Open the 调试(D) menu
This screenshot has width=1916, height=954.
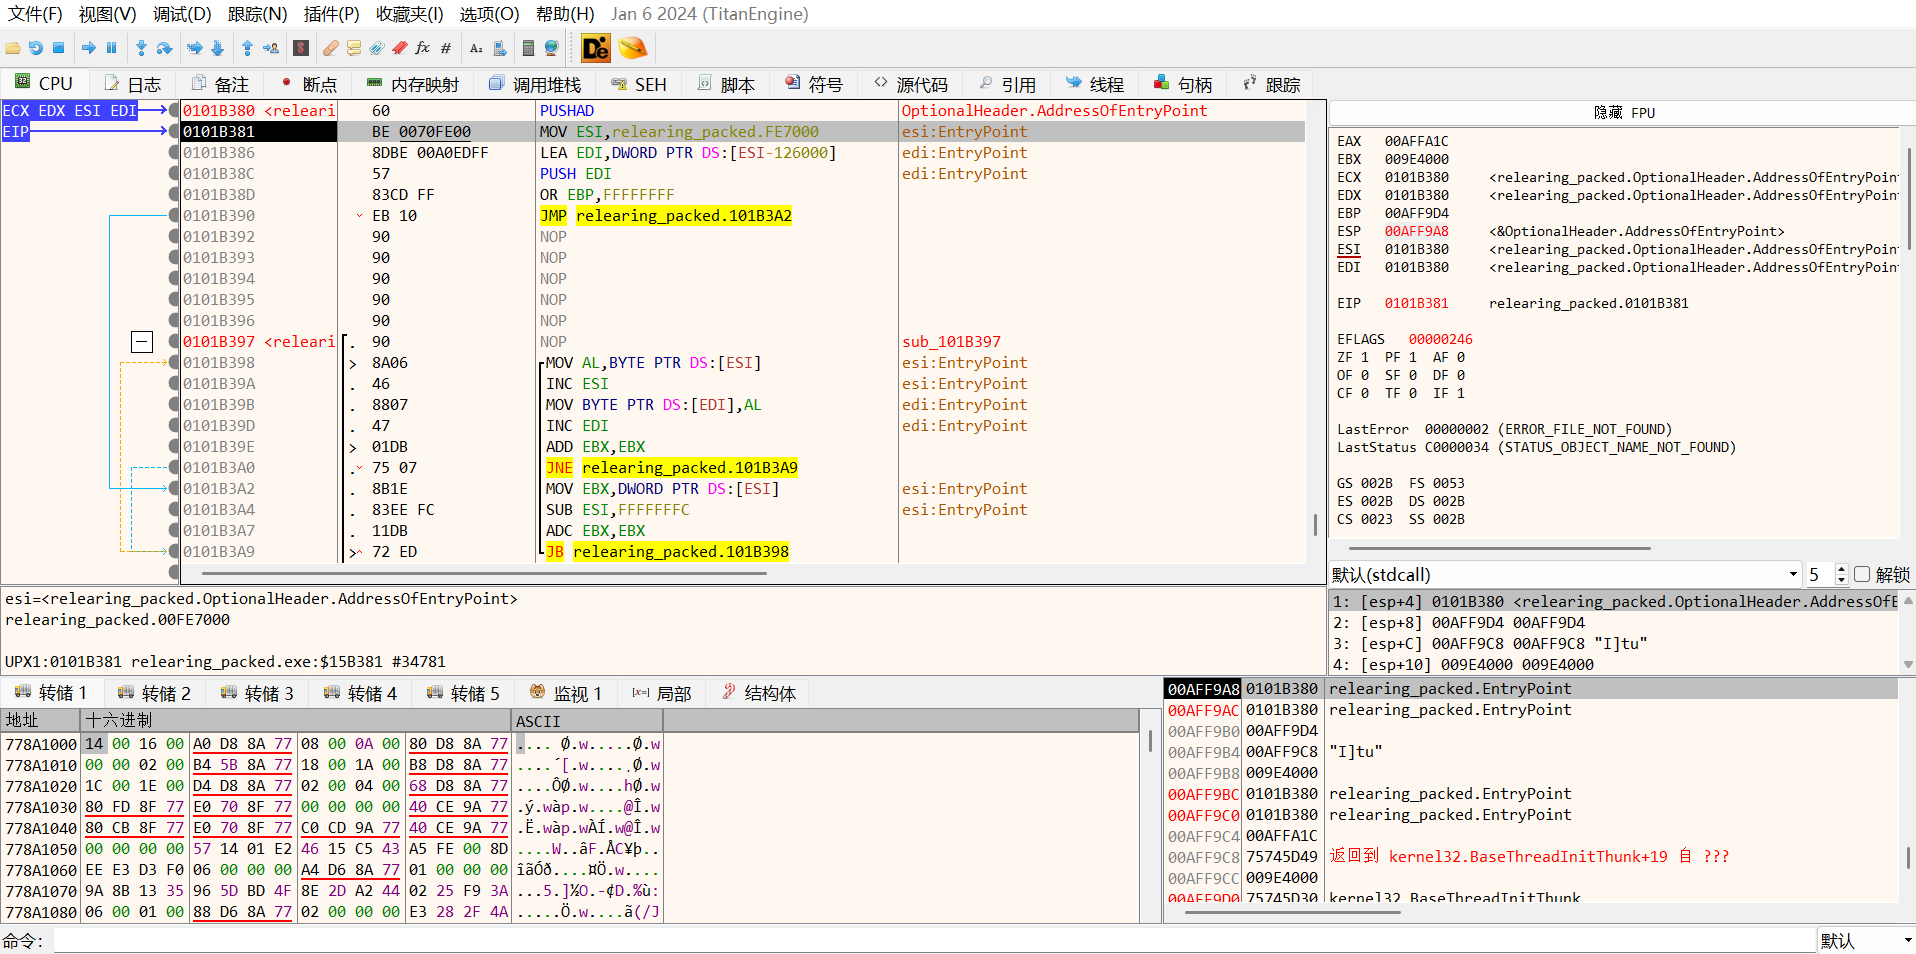coord(182,14)
